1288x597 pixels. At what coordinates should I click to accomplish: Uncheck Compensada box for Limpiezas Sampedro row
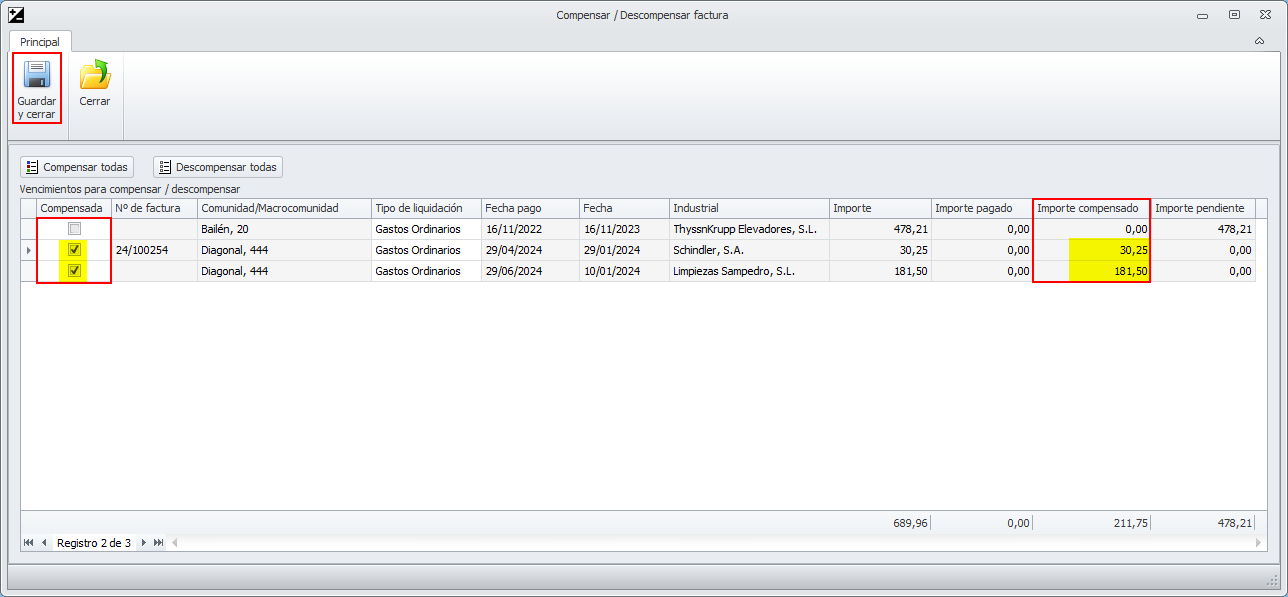point(74,271)
